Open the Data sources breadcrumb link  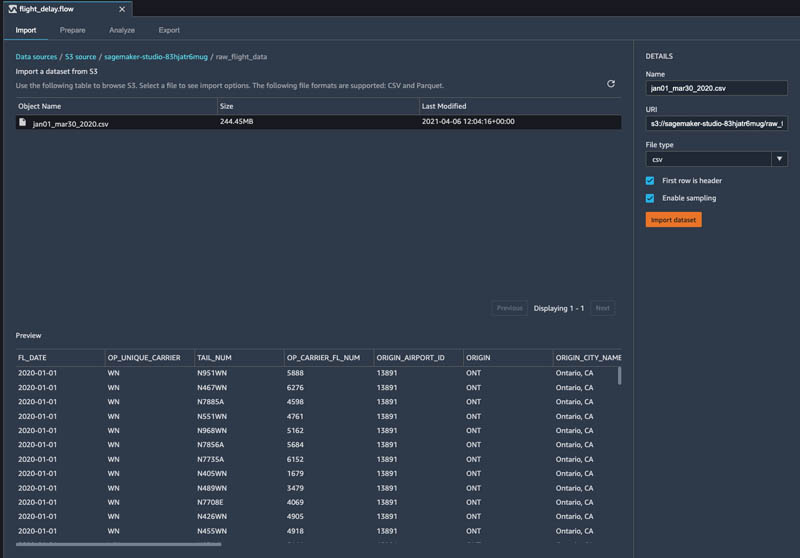coord(36,57)
